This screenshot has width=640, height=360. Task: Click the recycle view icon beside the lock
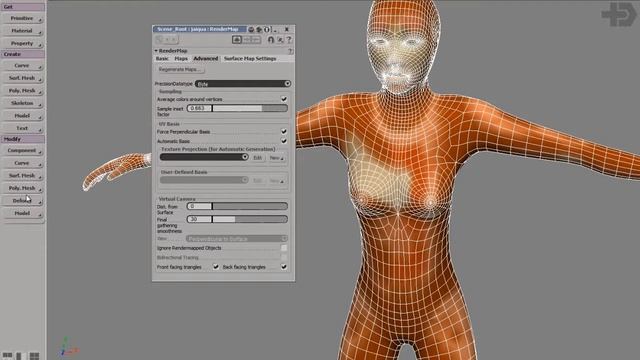[280, 40]
